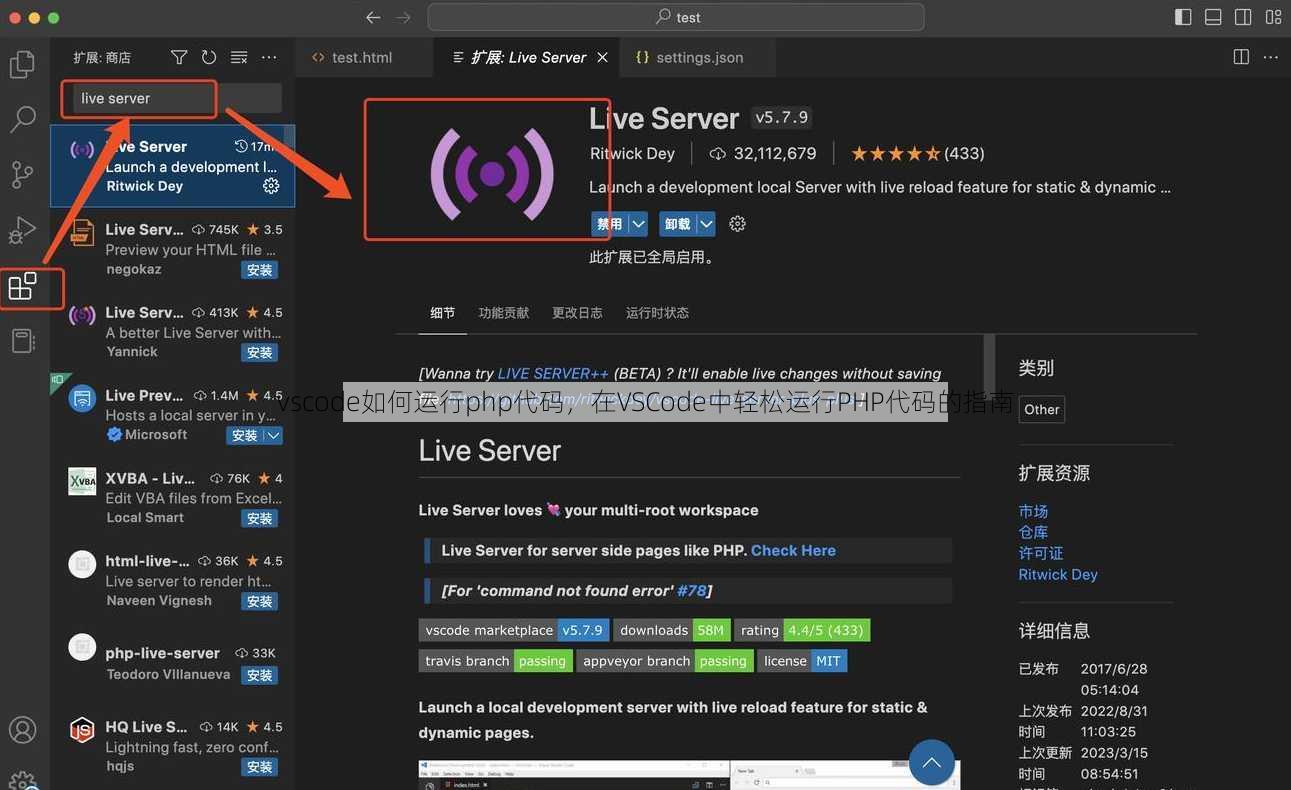
Task: Click the Other category tag
Action: click(x=1042, y=409)
